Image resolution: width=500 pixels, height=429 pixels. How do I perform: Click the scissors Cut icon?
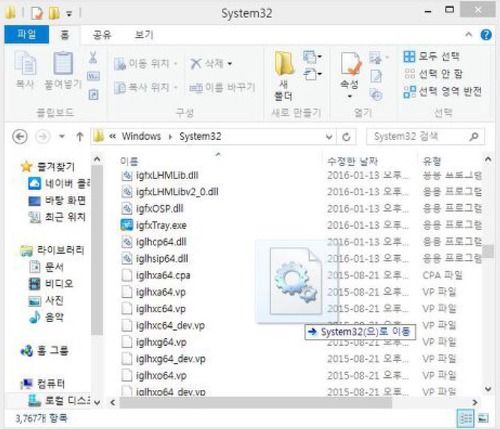(x=93, y=57)
